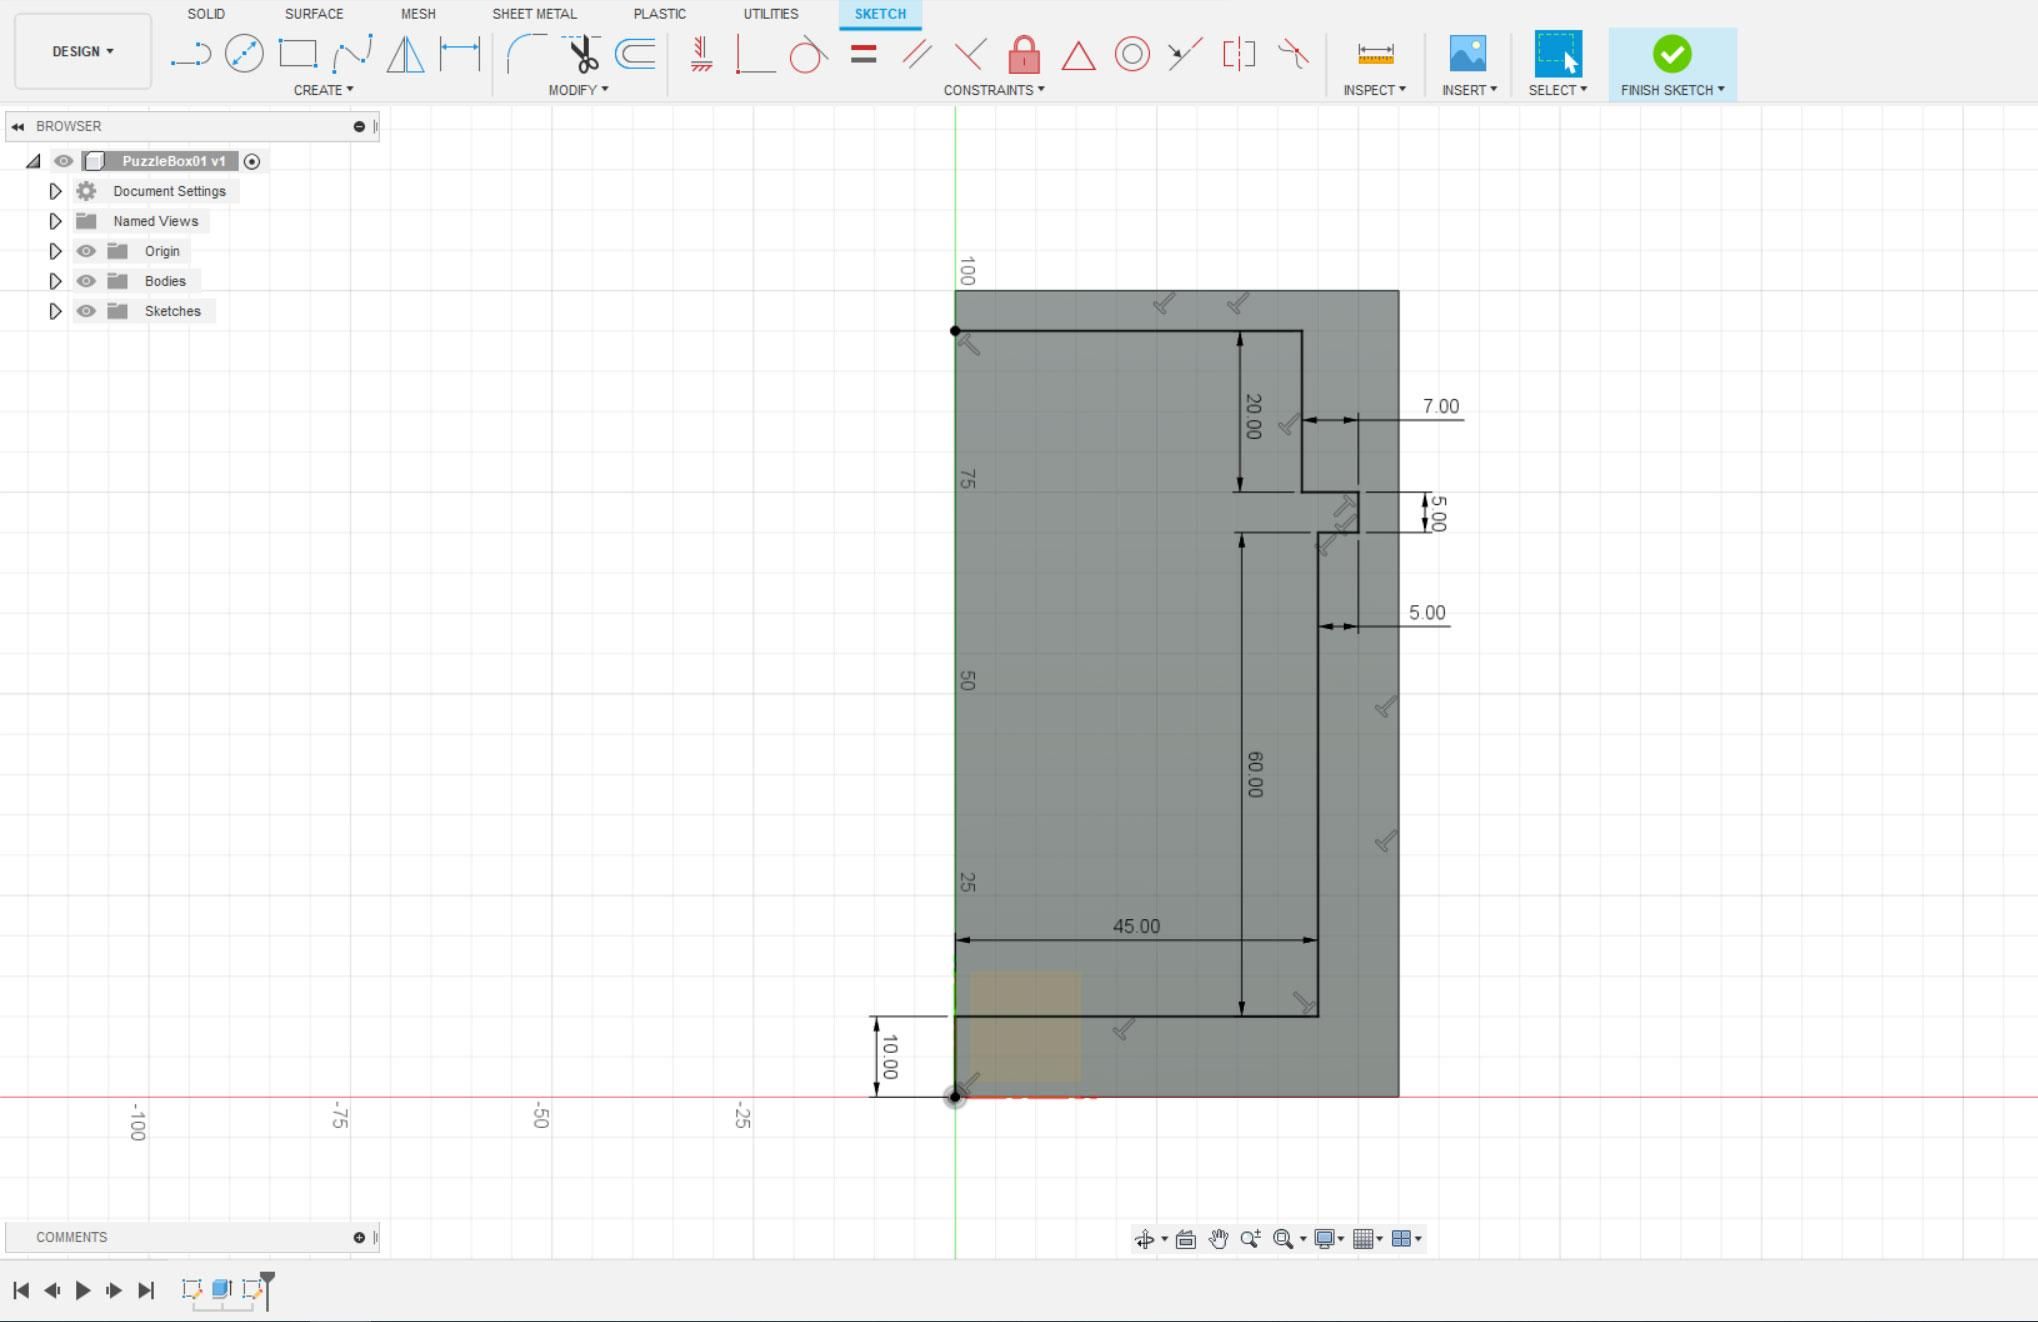Open the Grid and Snaps dropdown
Screen dimensions: 2038x1322
click(1368, 1238)
